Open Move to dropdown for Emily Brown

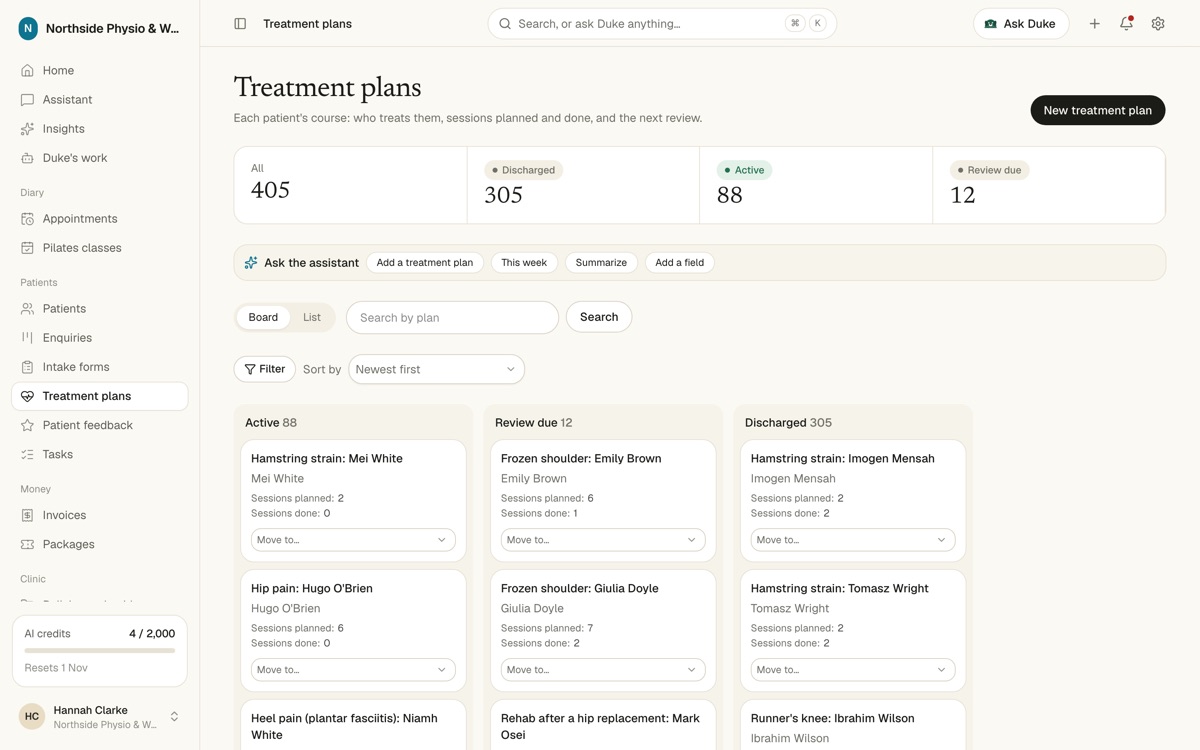pyautogui.click(x=603, y=540)
